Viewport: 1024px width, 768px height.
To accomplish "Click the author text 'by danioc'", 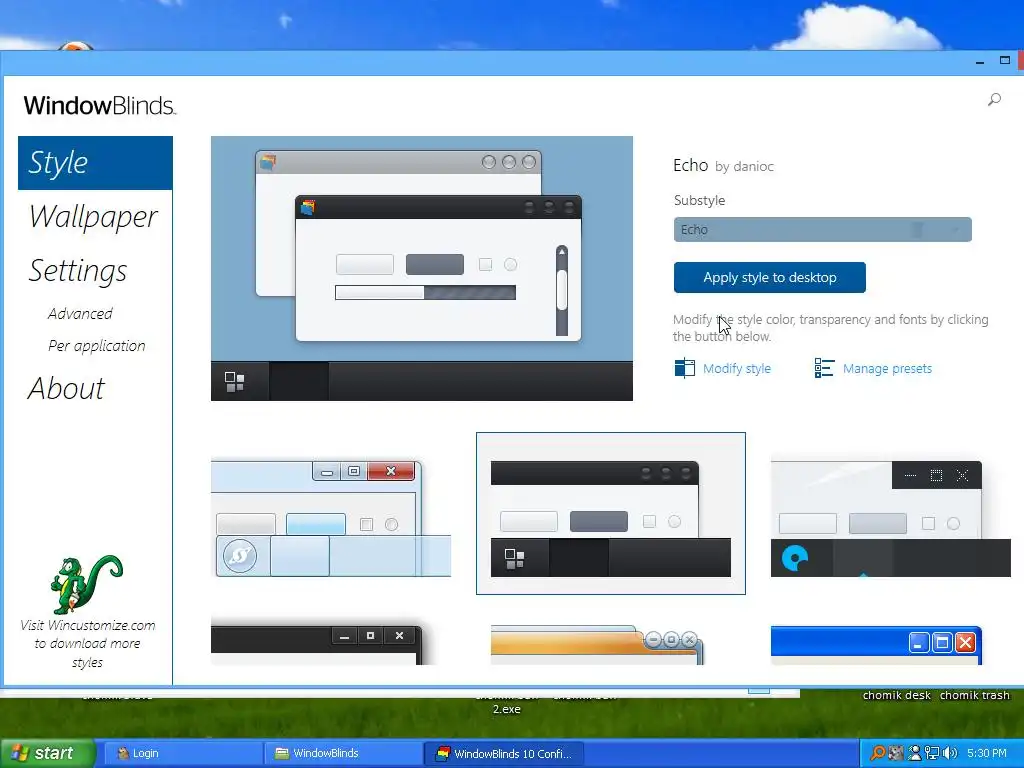I will (744, 167).
